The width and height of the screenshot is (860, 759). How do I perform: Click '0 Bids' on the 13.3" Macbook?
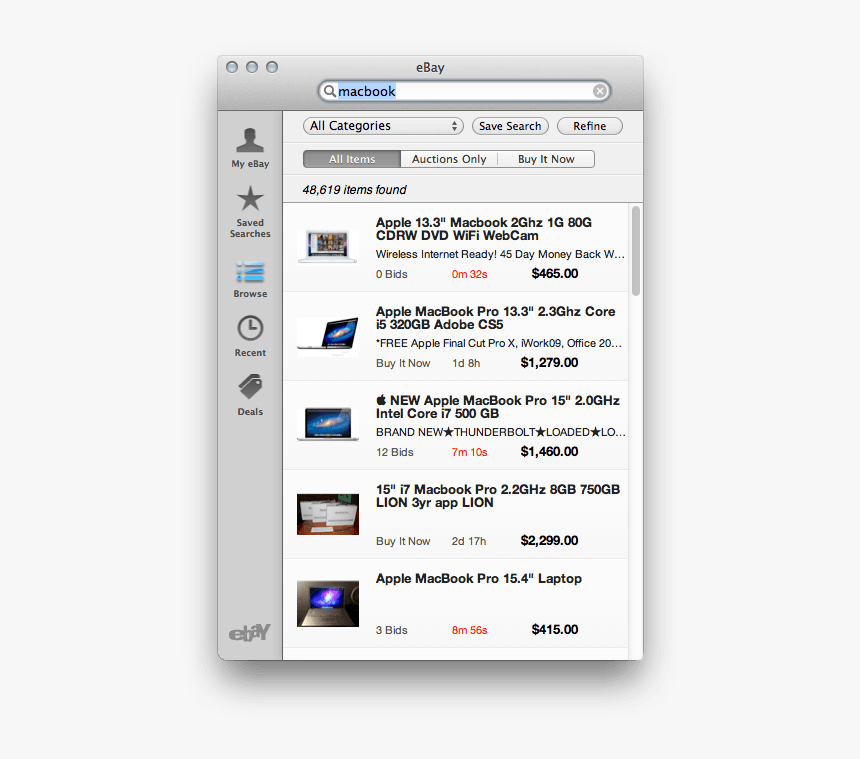(x=392, y=274)
